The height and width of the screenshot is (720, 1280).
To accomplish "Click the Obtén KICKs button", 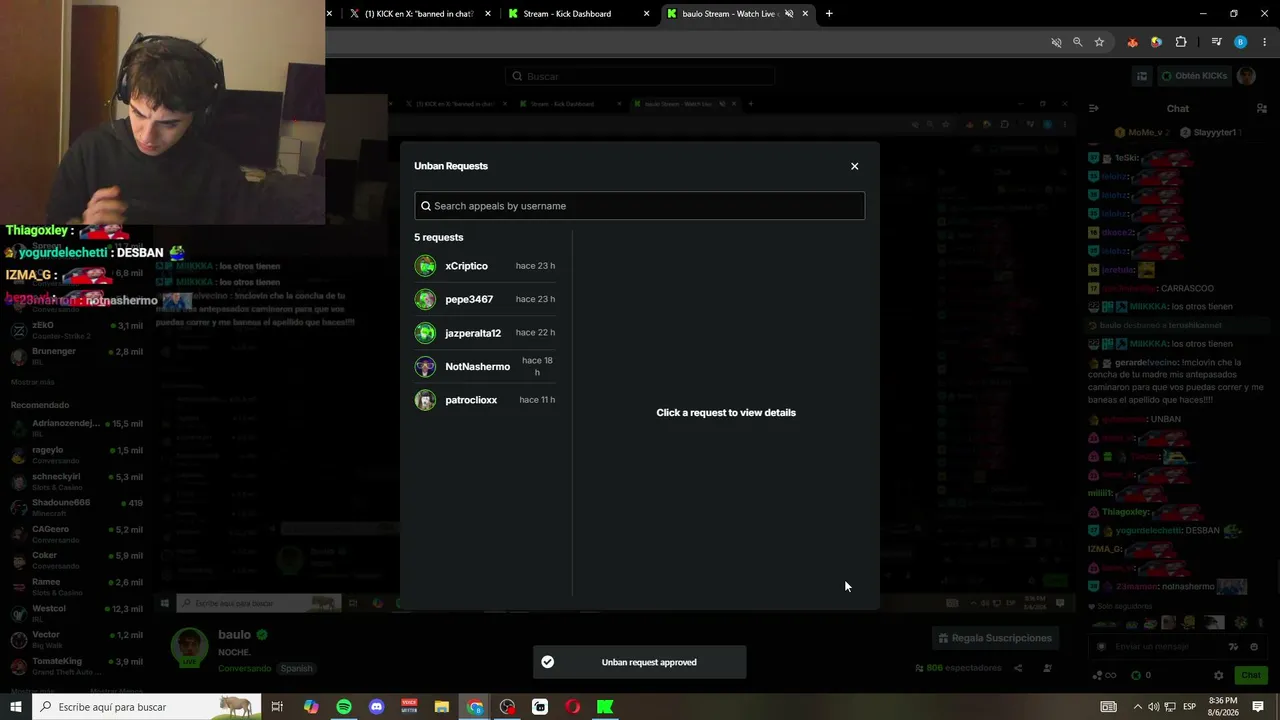I will coord(1193,76).
